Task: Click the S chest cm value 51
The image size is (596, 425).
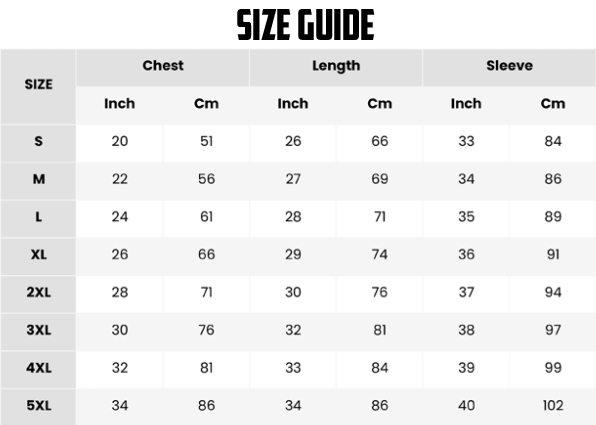Action: pyautogui.click(x=206, y=141)
